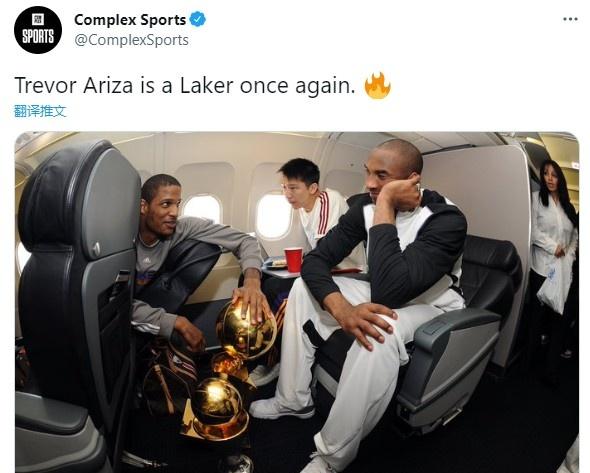
Task: Click the fire emoji in the tweet
Action: tap(377, 85)
